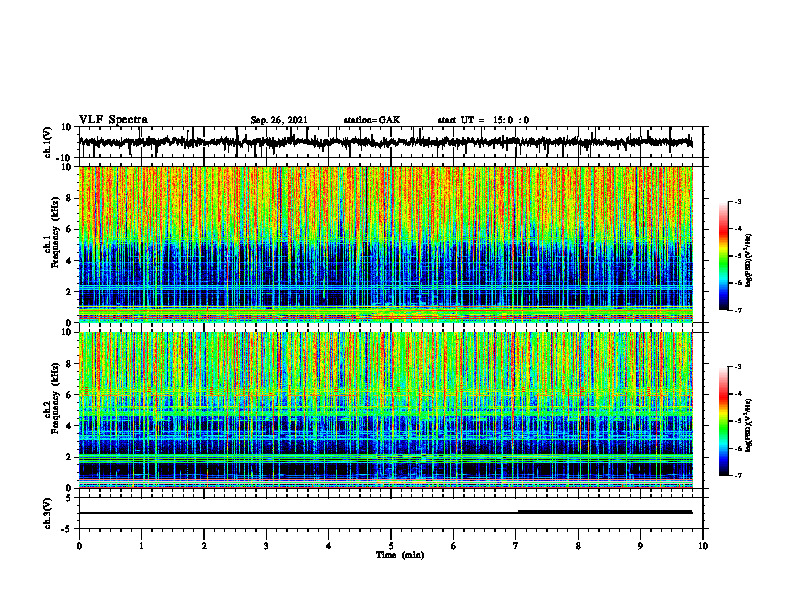
Task: Select the ch.2 "Frequency (kHz)" axis label
Action: tap(56, 398)
